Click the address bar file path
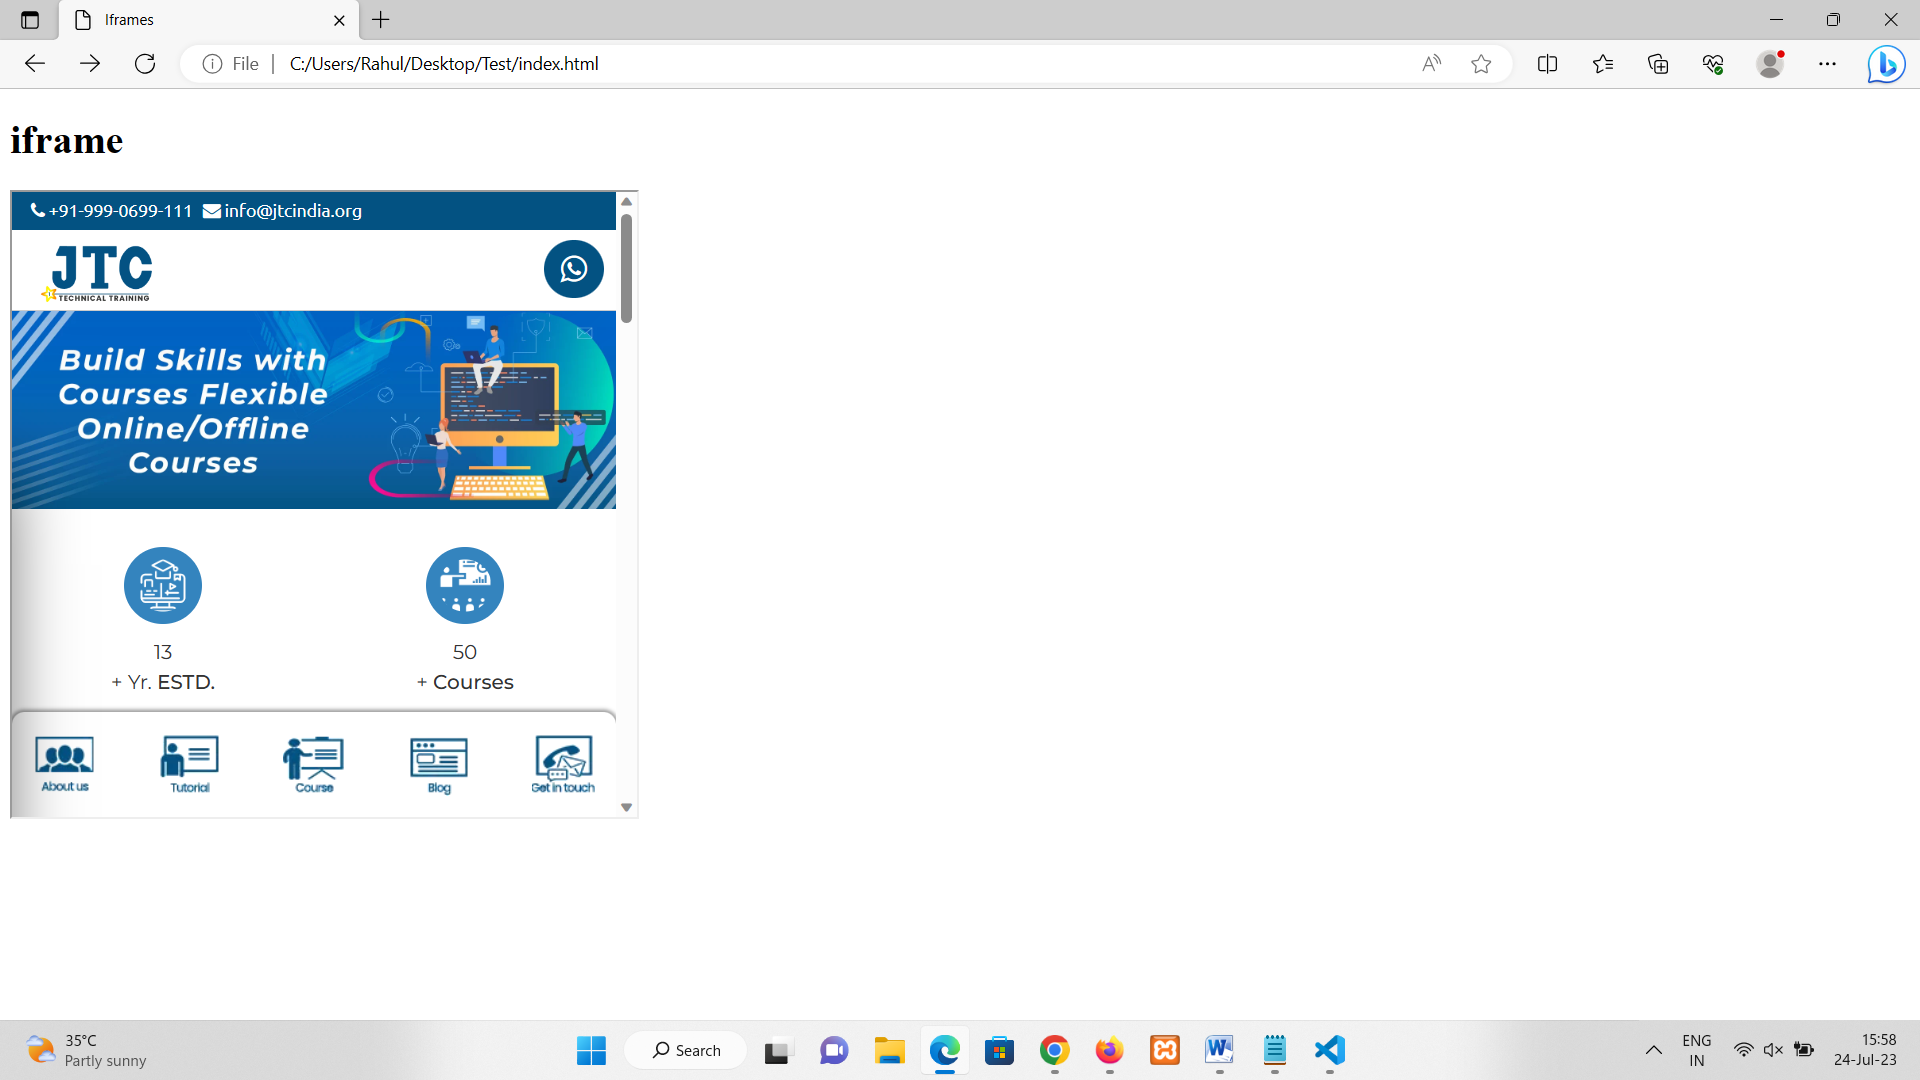Image resolution: width=1920 pixels, height=1080 pixels. (444, 64)
